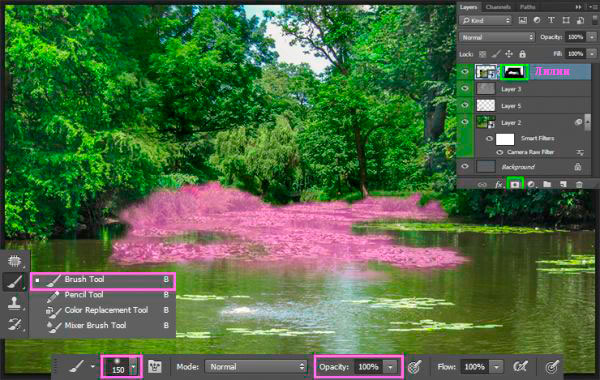
Task: Filter for shape layers icon
Action: (x=566, y=21)
